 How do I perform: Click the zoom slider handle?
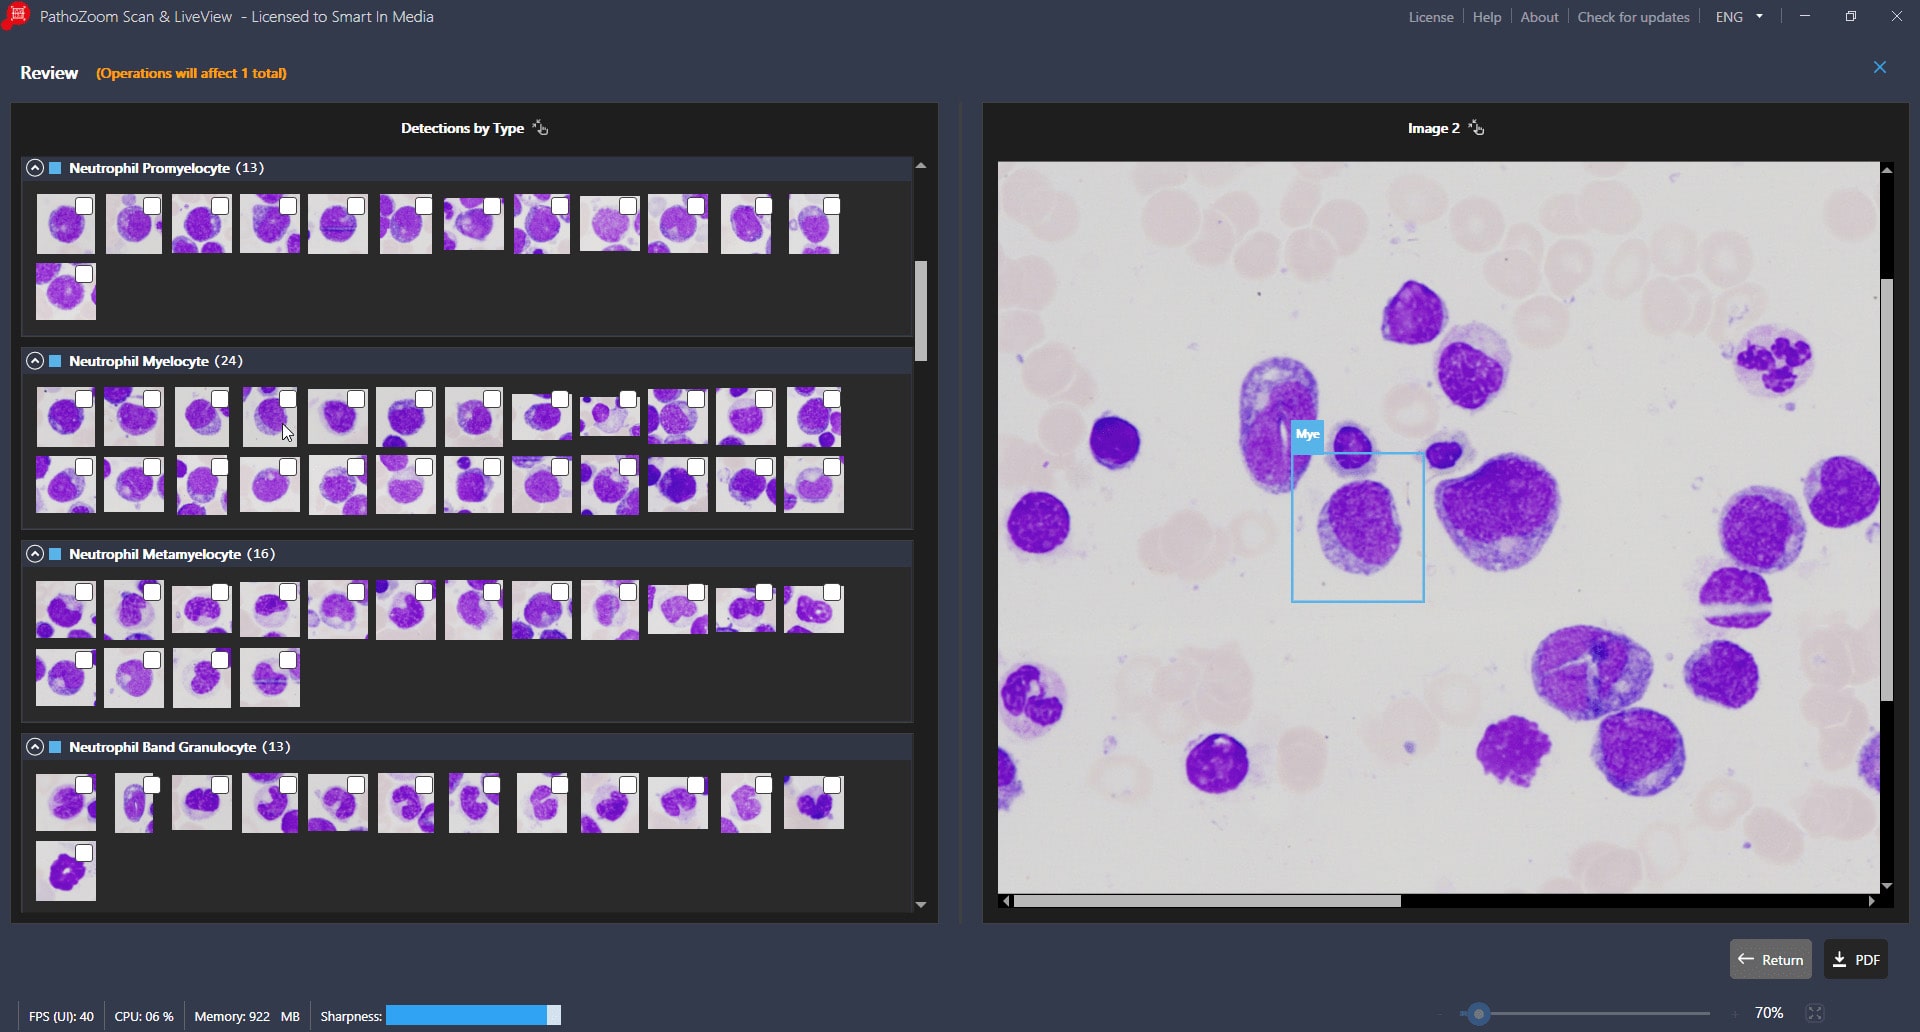tap(1479, 1014)
